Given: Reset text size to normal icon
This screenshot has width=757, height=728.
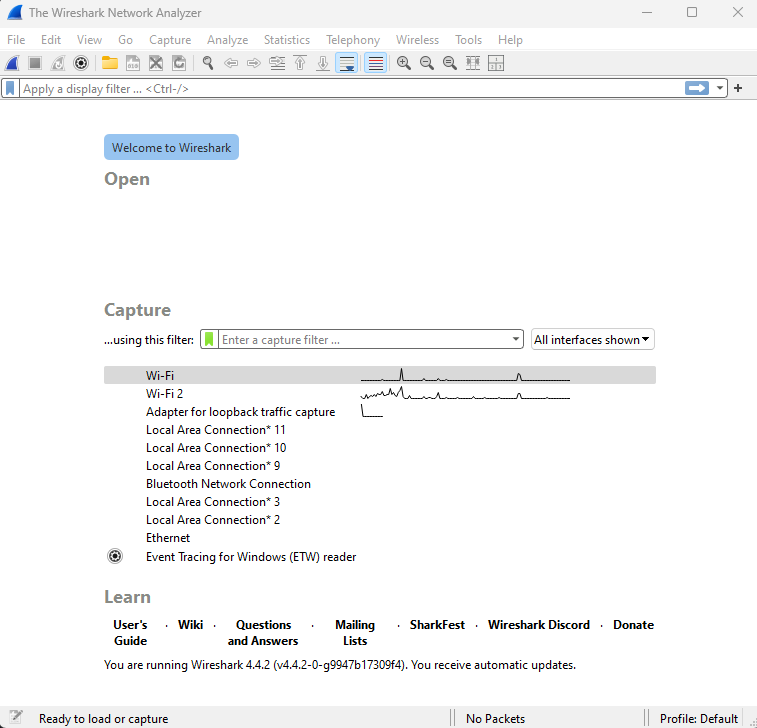Looking at the screenshot, I should 450,63.
